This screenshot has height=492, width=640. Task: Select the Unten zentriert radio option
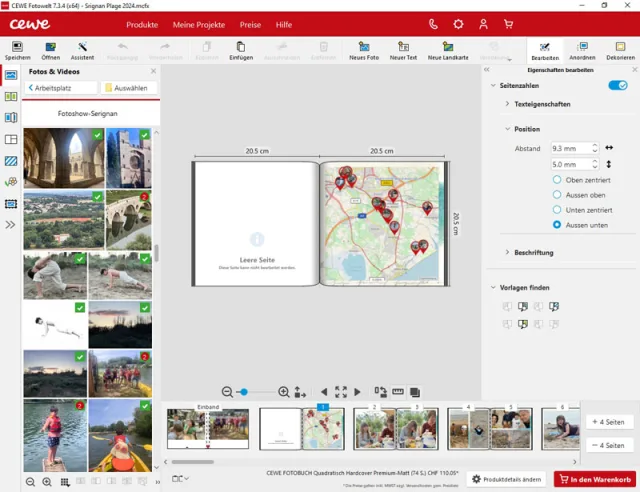557,210
